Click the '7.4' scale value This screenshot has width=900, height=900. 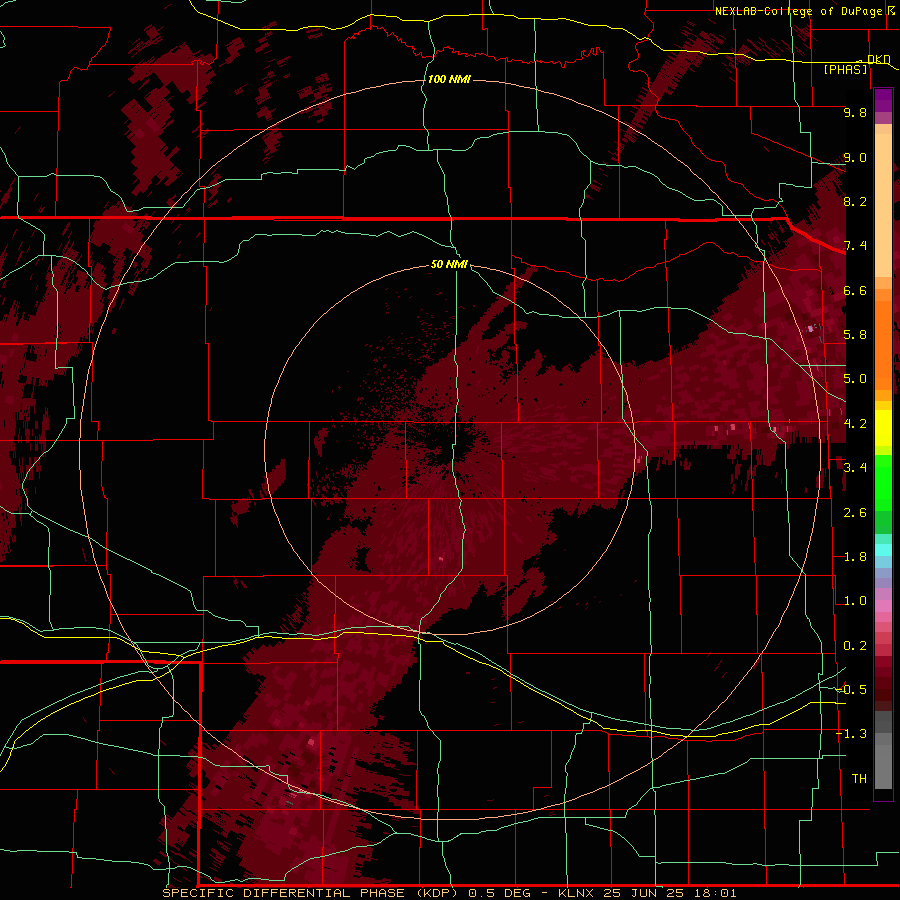coord(855,246)
